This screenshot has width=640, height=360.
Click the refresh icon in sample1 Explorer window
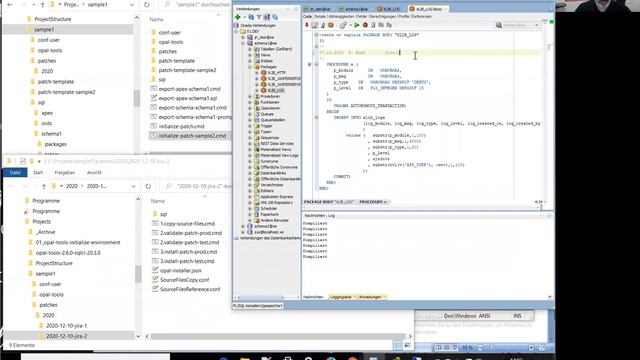147,5
